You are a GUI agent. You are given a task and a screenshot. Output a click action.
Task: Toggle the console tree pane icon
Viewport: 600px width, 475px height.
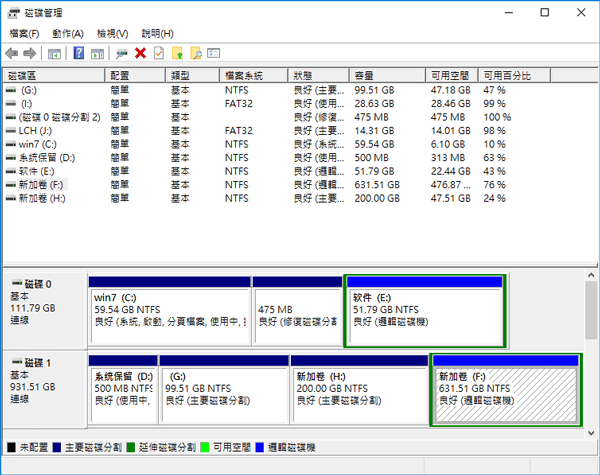coord(54,54)
